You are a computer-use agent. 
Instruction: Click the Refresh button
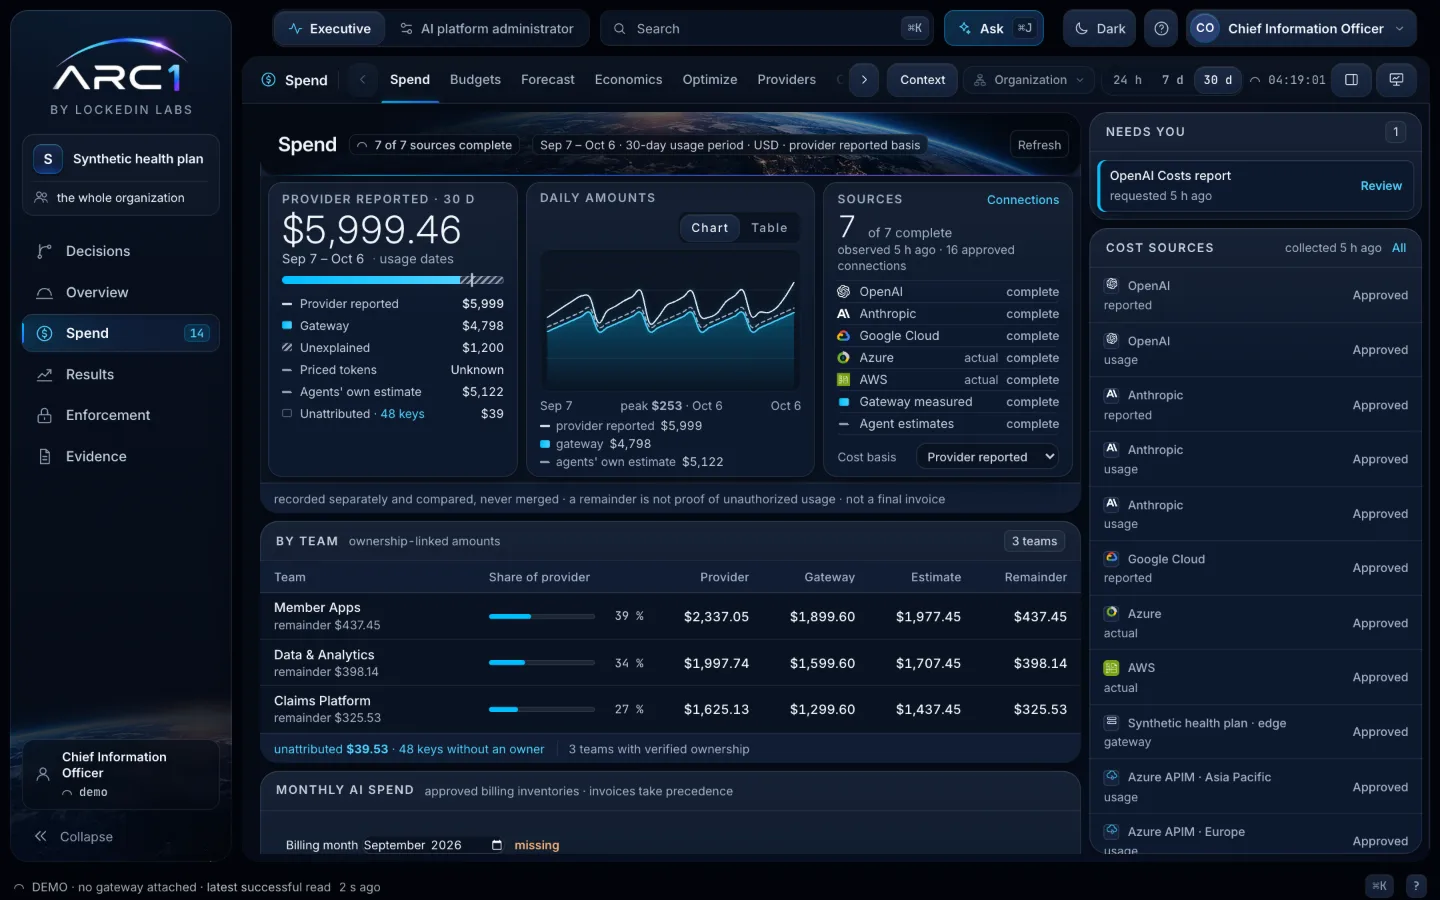tap(1039, 145)
